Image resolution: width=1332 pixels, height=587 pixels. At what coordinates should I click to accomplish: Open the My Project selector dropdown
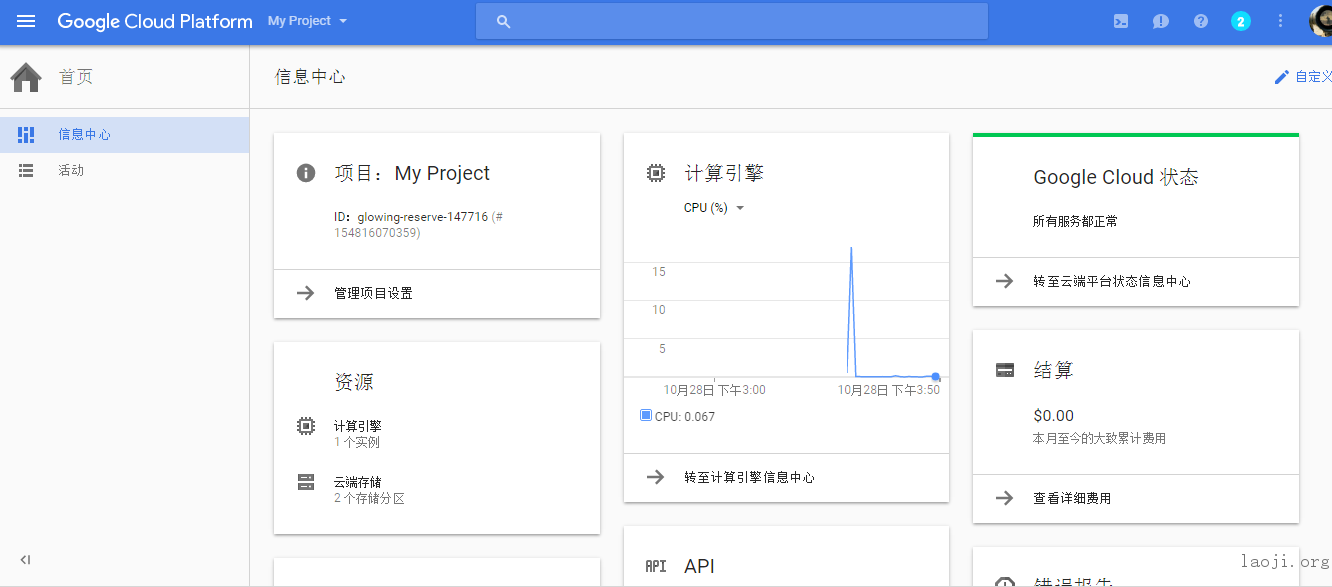tap(308, 21)
